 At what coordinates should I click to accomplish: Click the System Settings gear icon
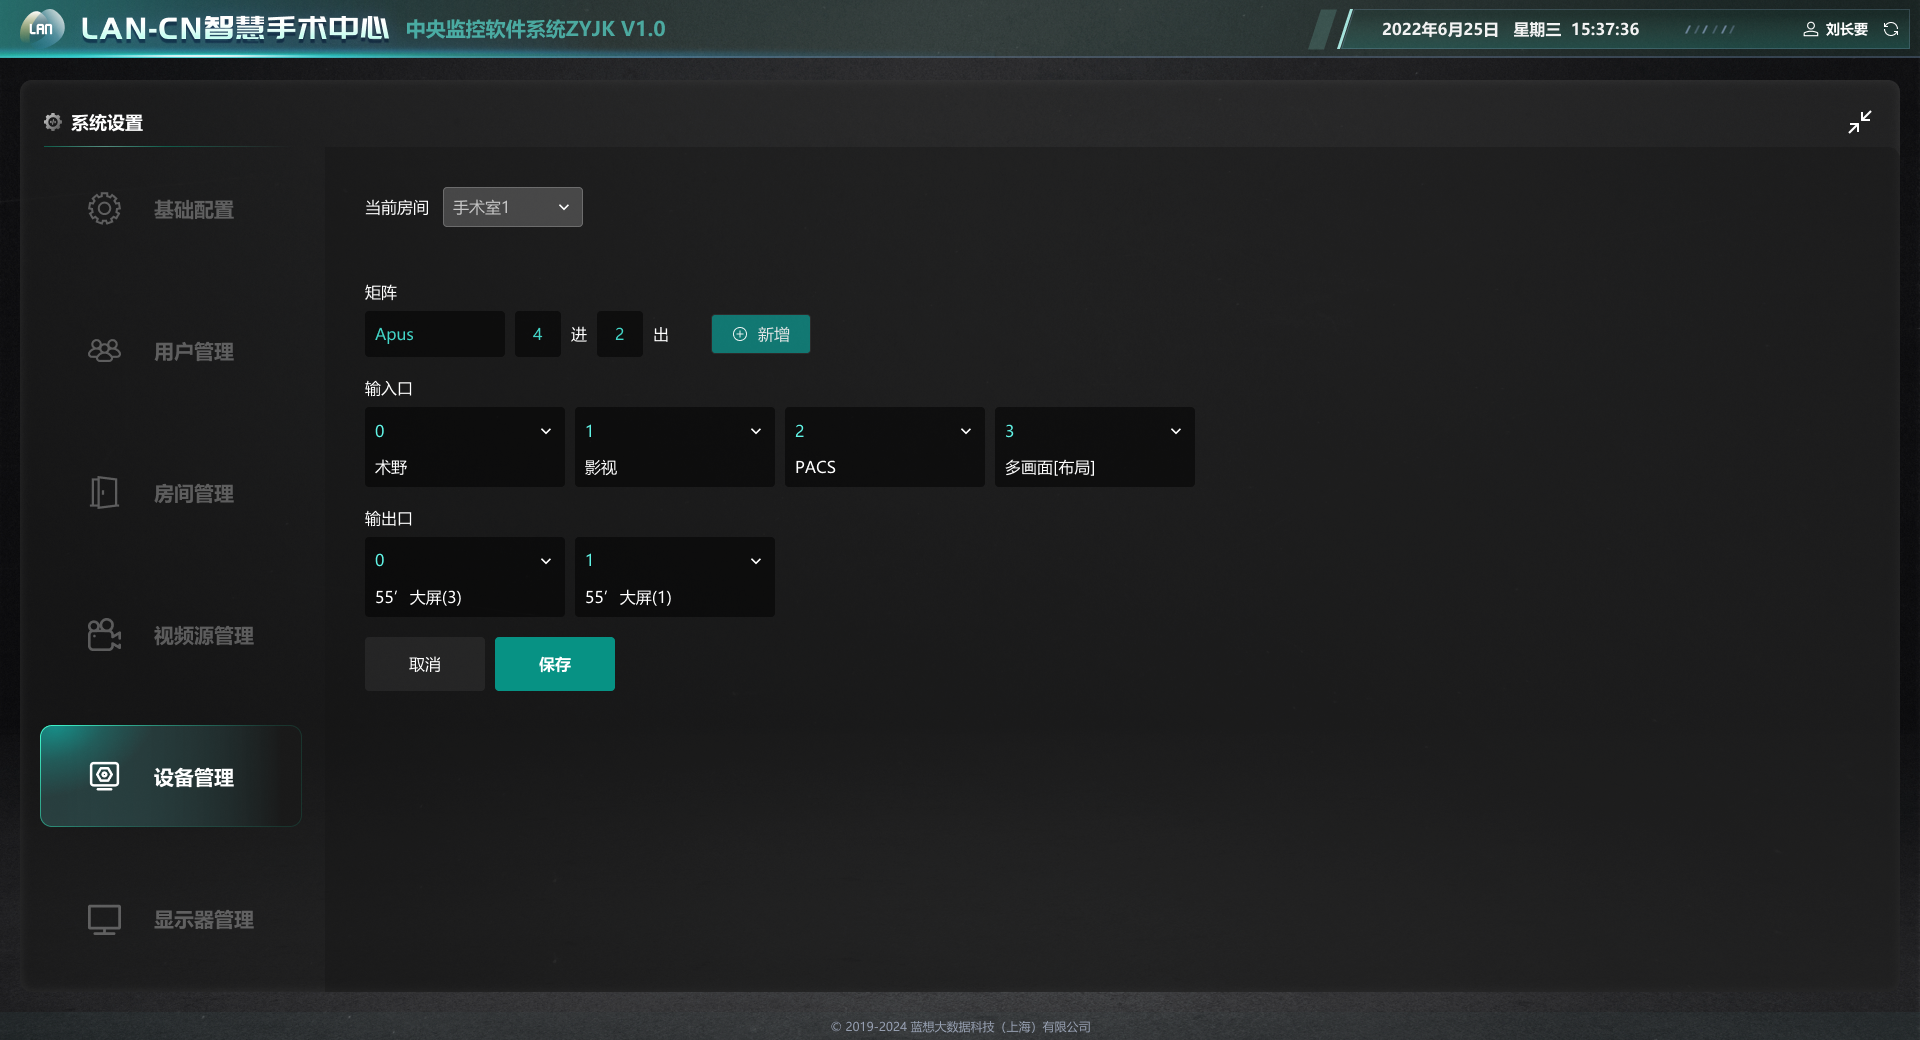(53, 122)
